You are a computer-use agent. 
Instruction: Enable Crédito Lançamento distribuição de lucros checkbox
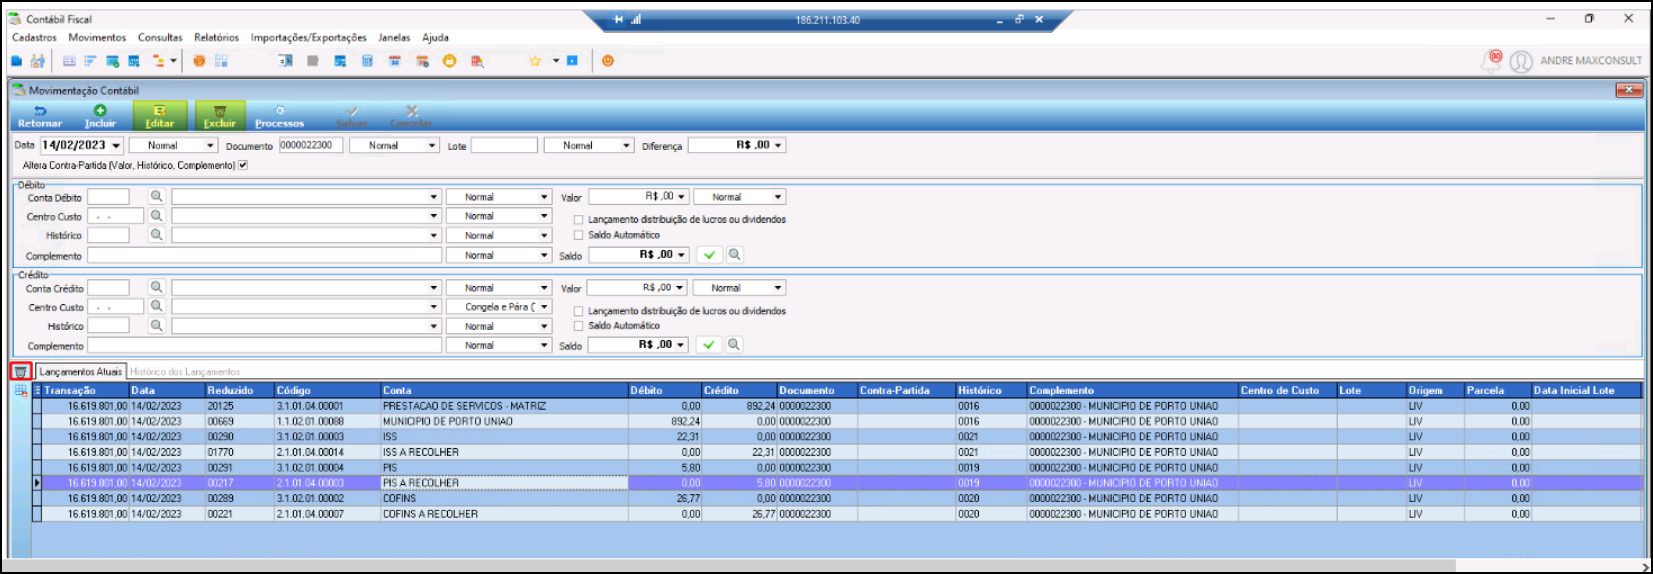coord(578,311)
